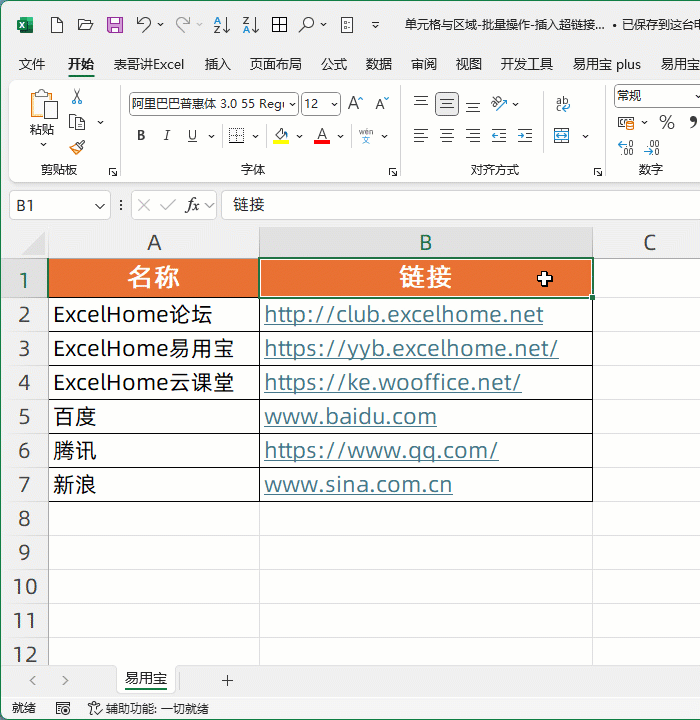700x720 pixels.
Task: Increase indent in alignment group
Action: pyautogui.click(x=525, y=136)
